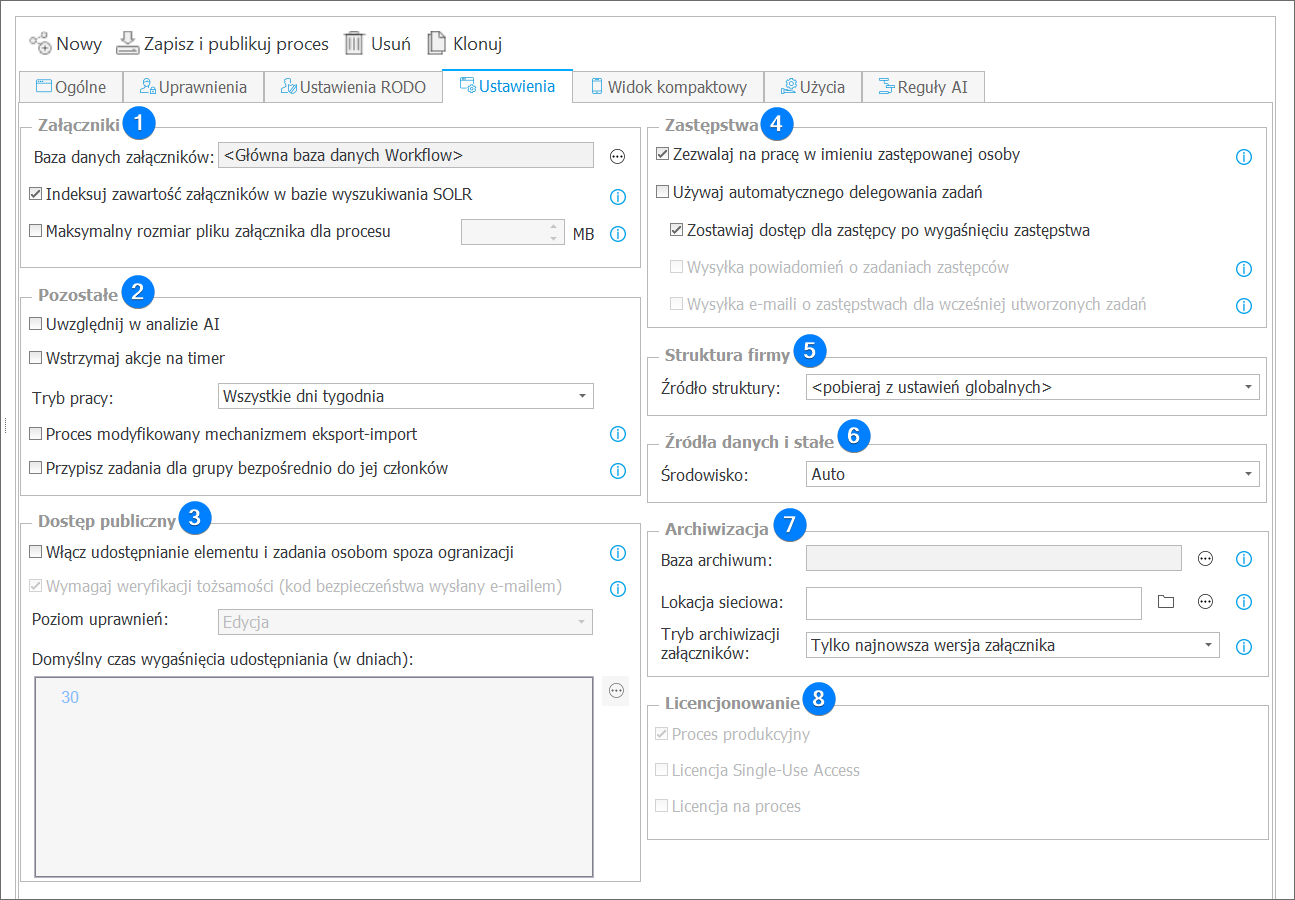Viewport: 1295px width, 900px height.
Task: Click stepper arrows of maximum attachment size
Action: [553, 233]
